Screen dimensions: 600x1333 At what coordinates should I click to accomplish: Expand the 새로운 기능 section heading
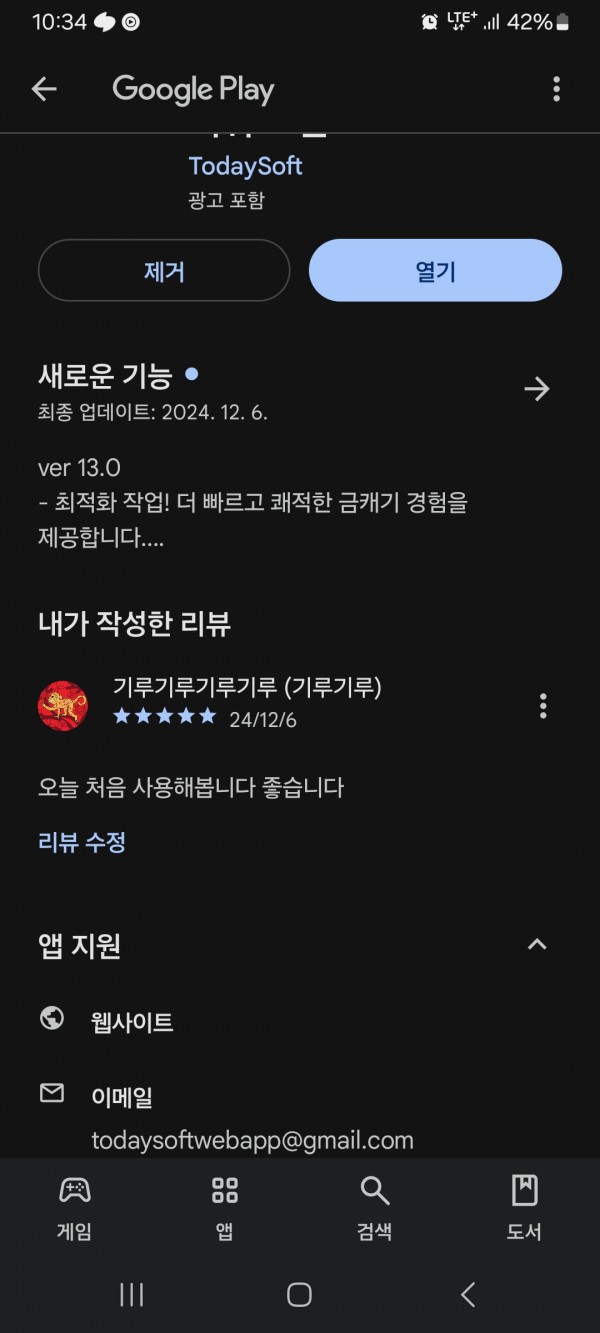pos(105,376)
